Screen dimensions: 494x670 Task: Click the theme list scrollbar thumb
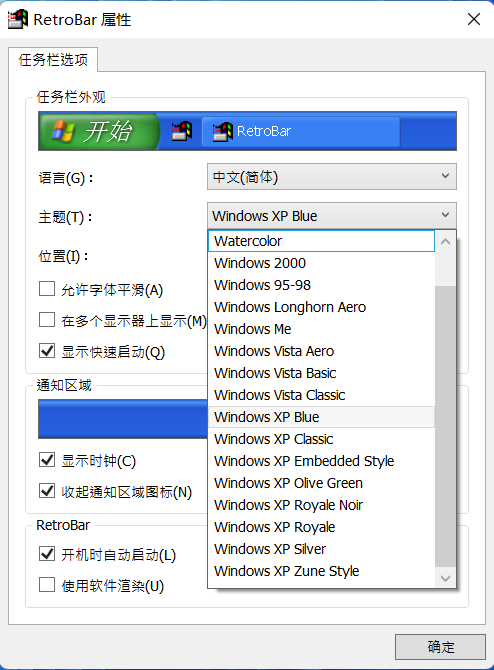(x=445, y=427)
